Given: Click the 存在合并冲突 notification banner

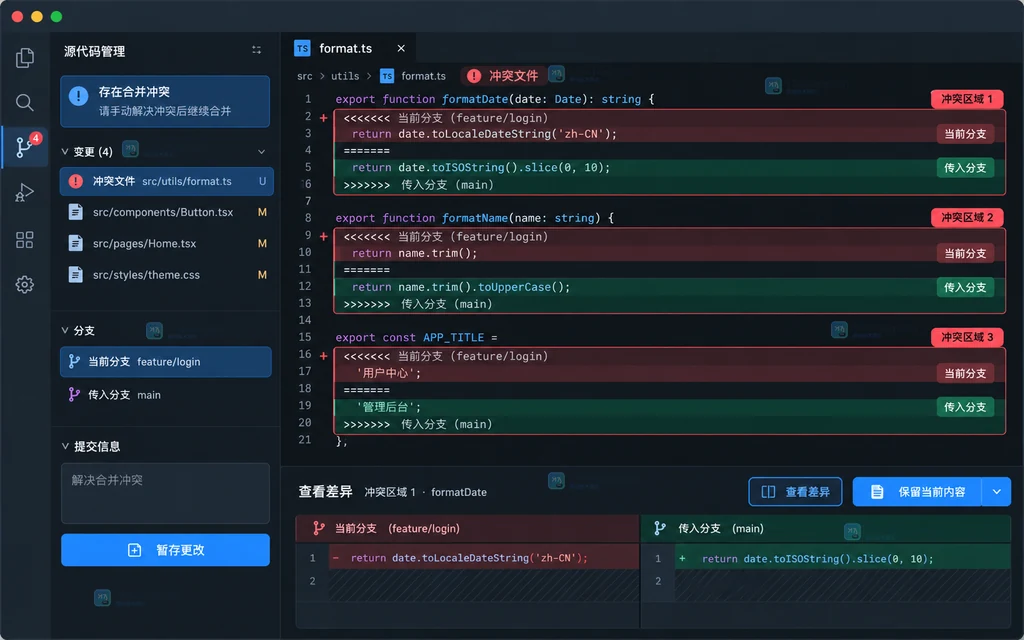Looking at the screenshot, I should (165, 102).
